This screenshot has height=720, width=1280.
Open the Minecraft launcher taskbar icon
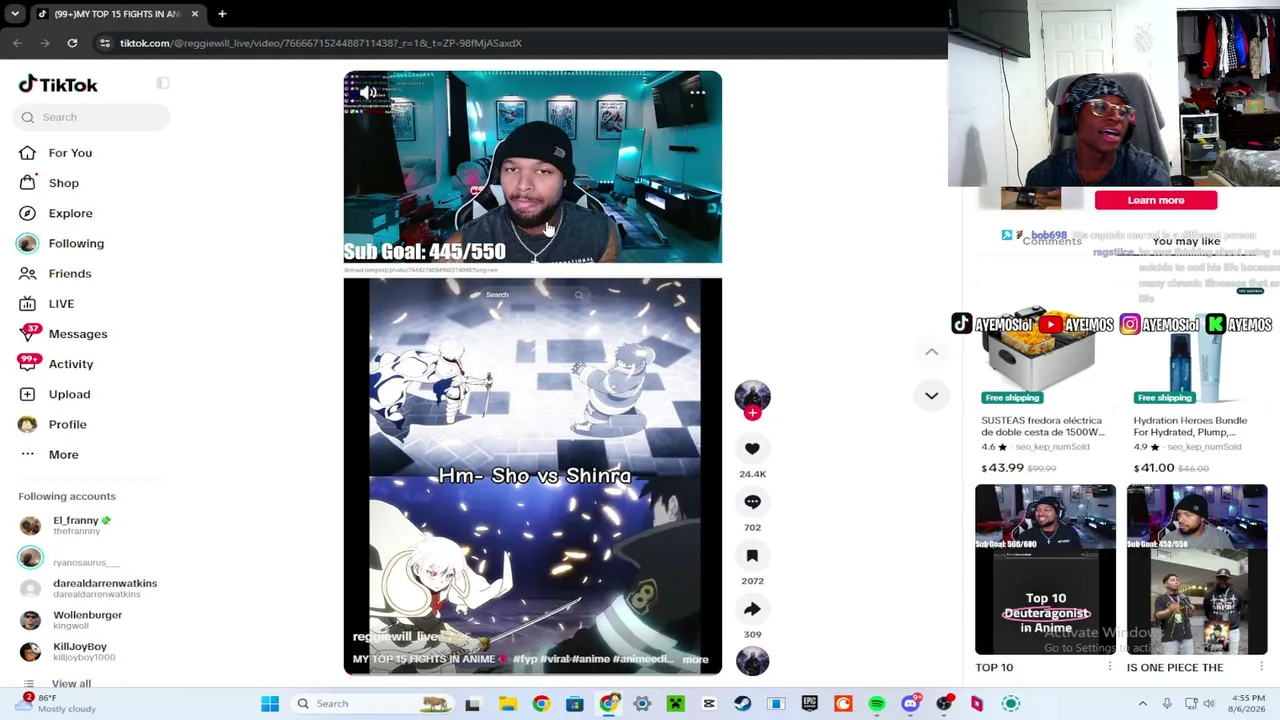click(675, 704)
